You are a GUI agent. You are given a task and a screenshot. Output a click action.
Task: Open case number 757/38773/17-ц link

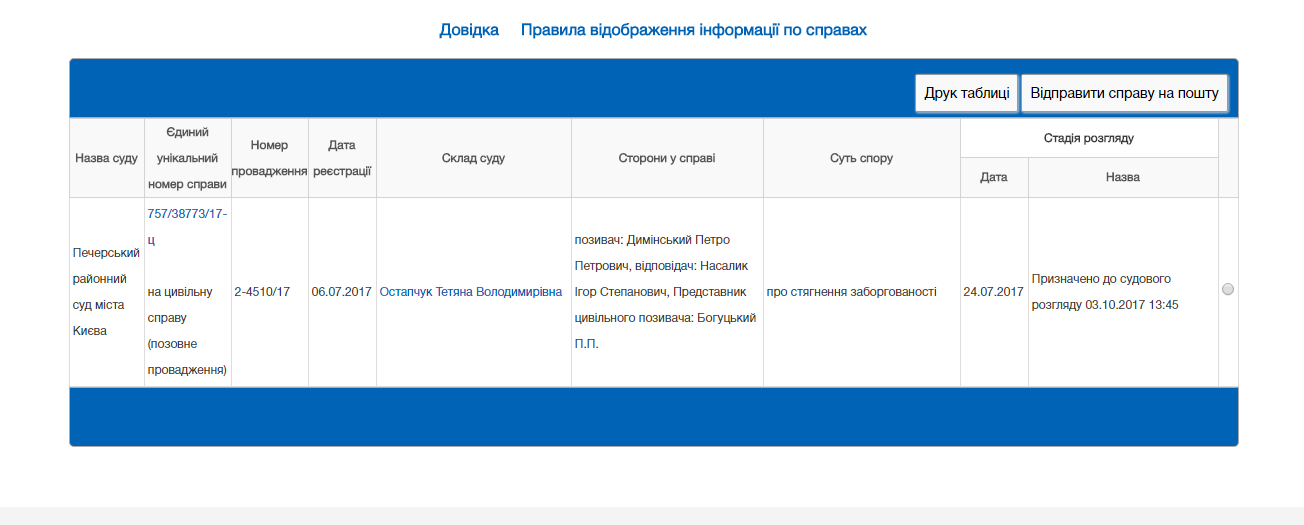pos(187,214)
